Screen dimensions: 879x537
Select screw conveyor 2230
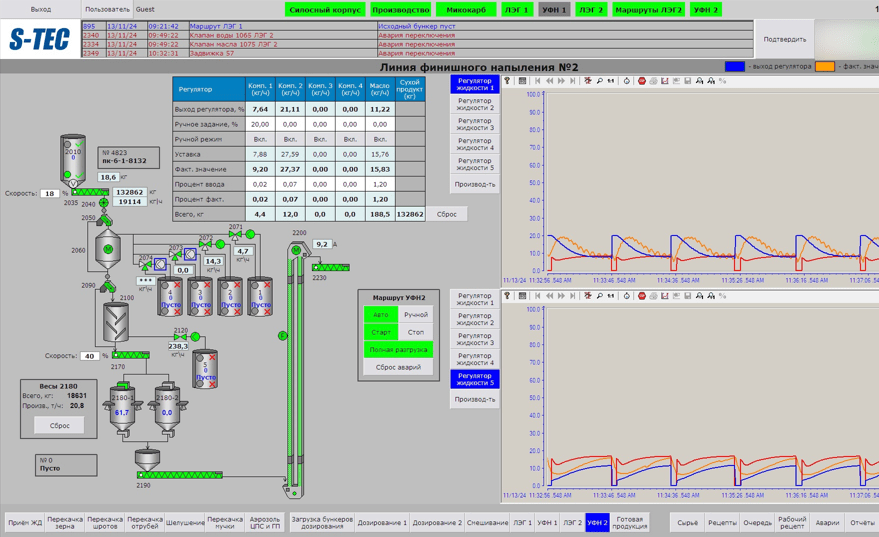331,267
